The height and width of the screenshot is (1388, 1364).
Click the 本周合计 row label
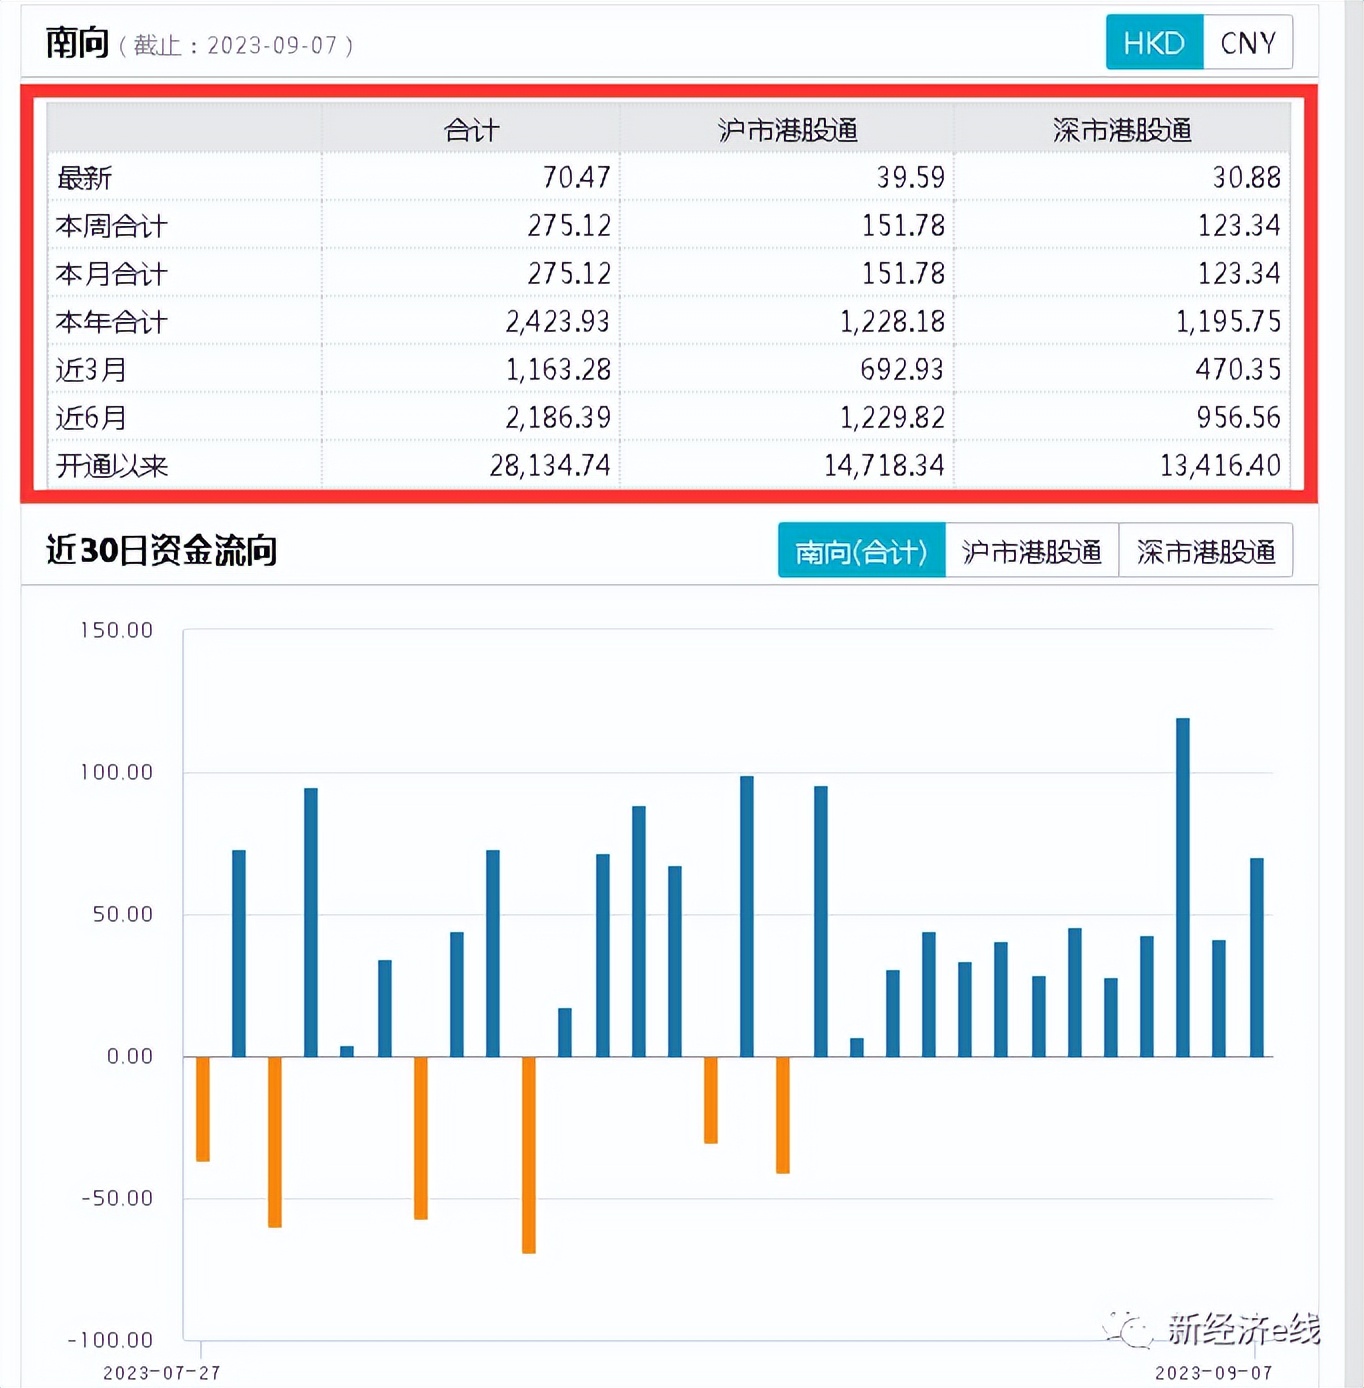[110, 226]
